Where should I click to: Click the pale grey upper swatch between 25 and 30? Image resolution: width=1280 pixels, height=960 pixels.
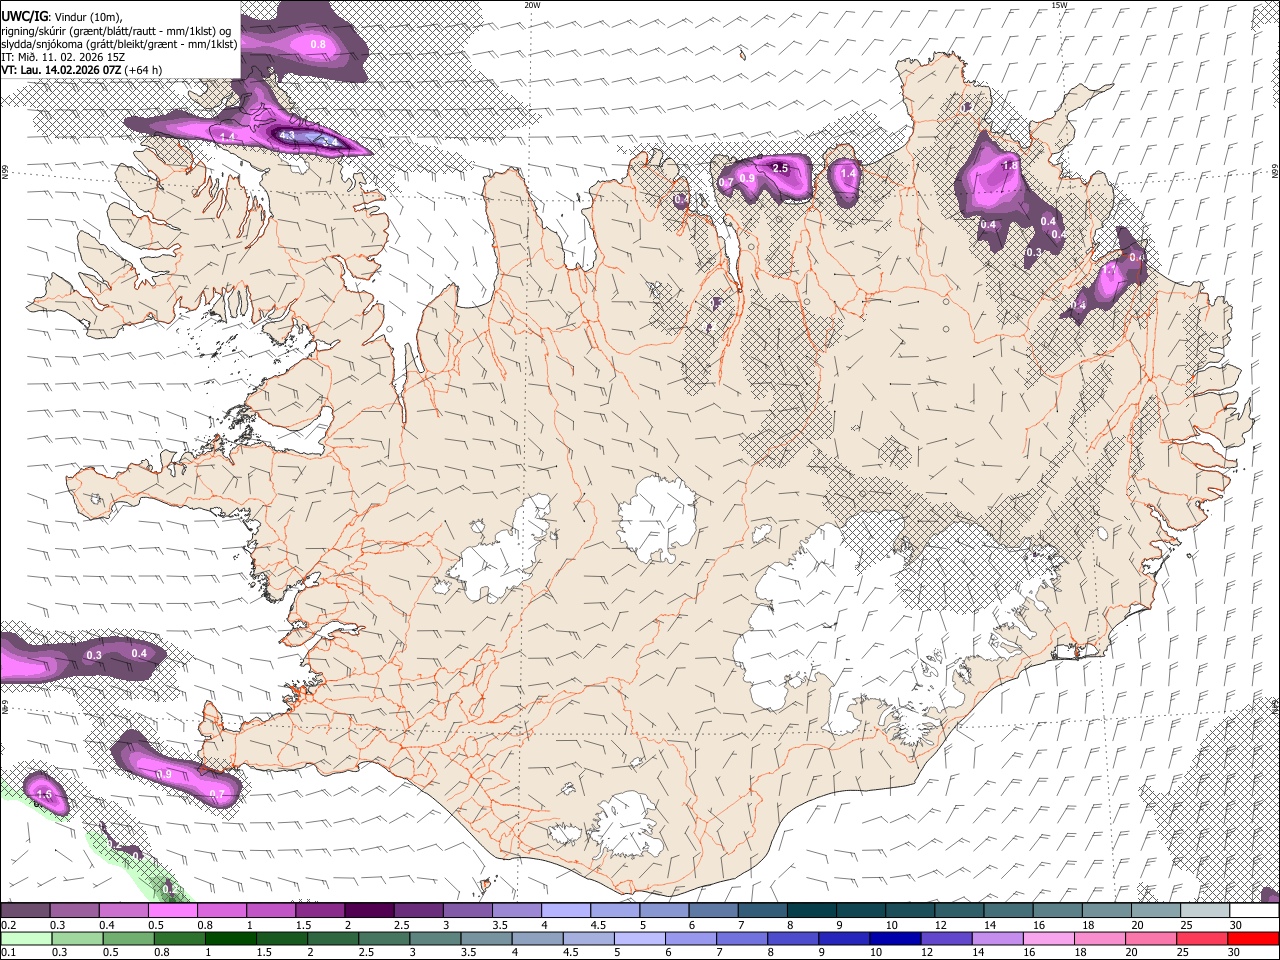point(1205,911)
